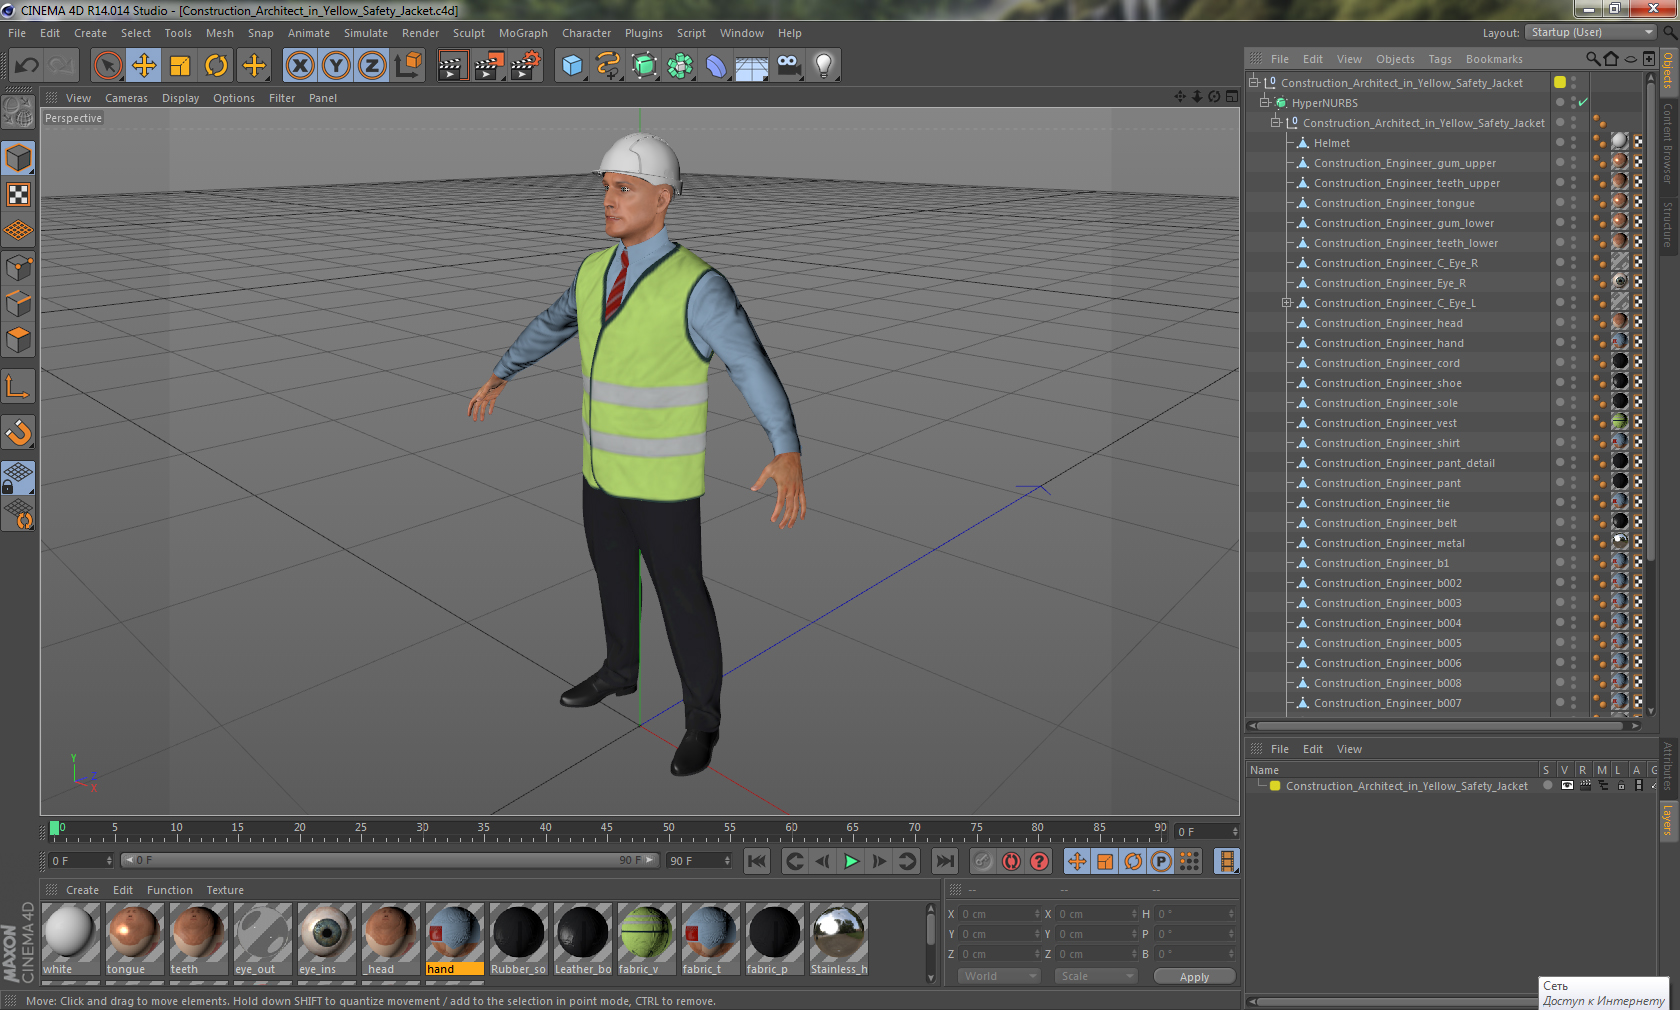Screen dimensions: 1680x1010
Task: Click the Make Editable icon
Action: point(18,112)
